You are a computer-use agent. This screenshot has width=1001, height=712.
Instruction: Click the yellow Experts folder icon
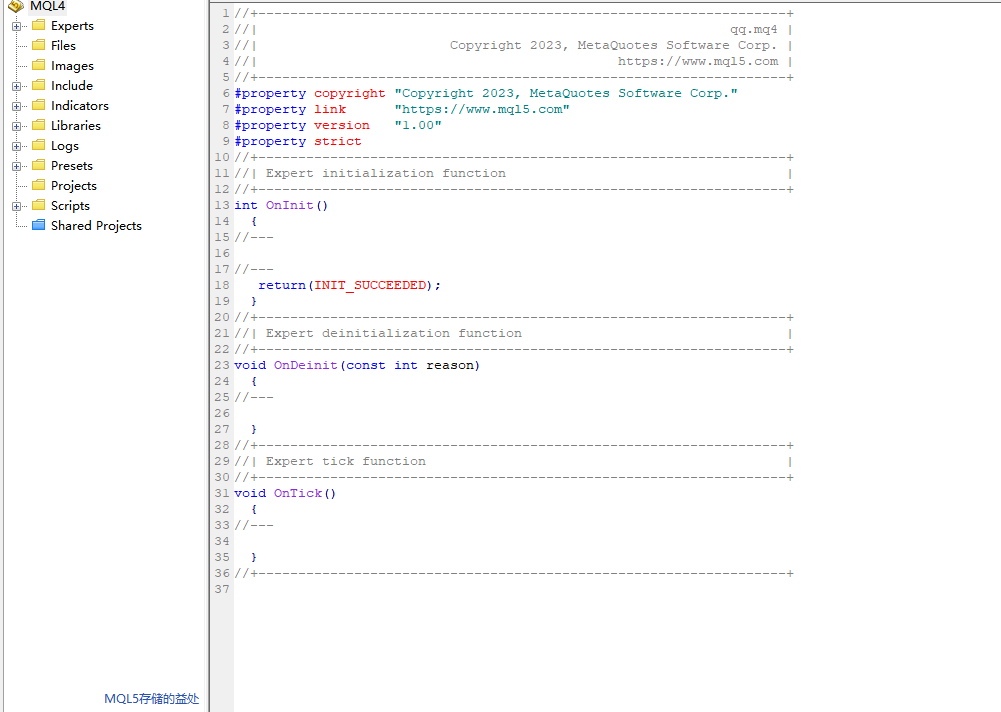(38, 25)
